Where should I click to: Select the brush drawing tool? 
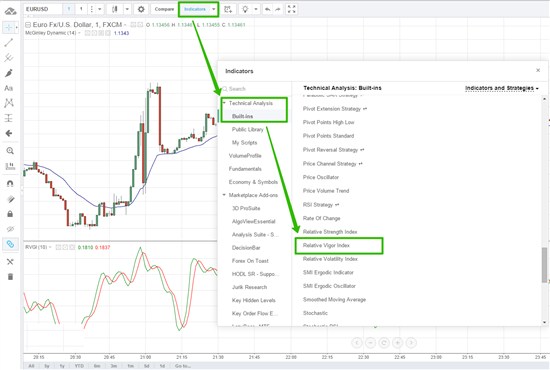pos(9,73)
